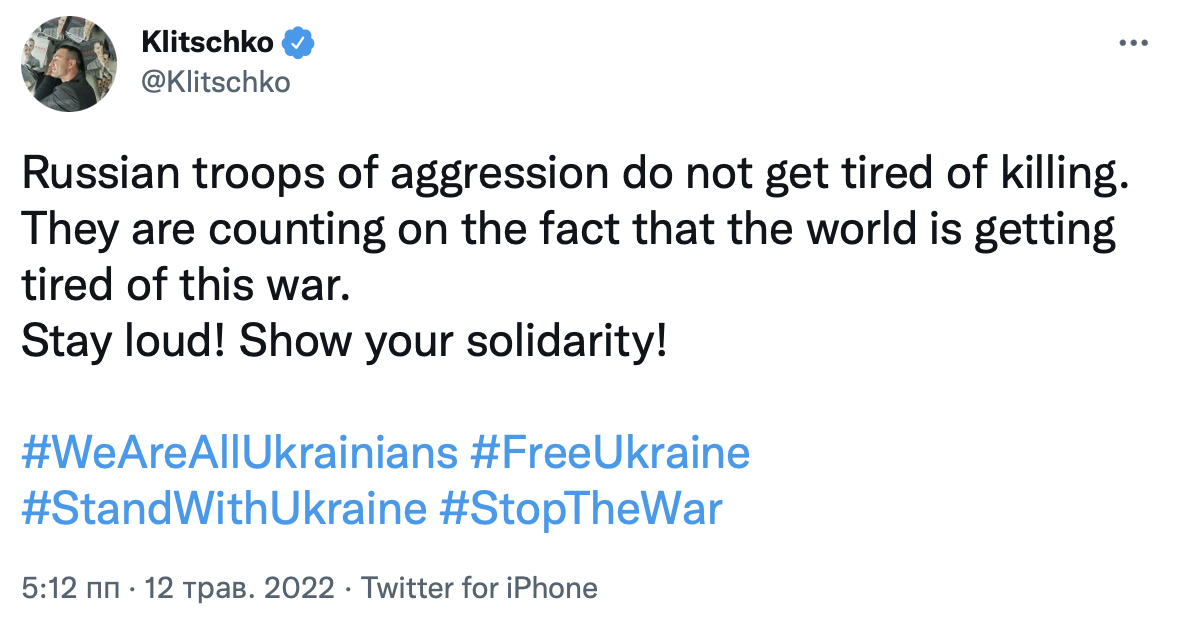Click the words "Stay loud!"
Viewport: 1180px width, 634px height.
point(120,343)
